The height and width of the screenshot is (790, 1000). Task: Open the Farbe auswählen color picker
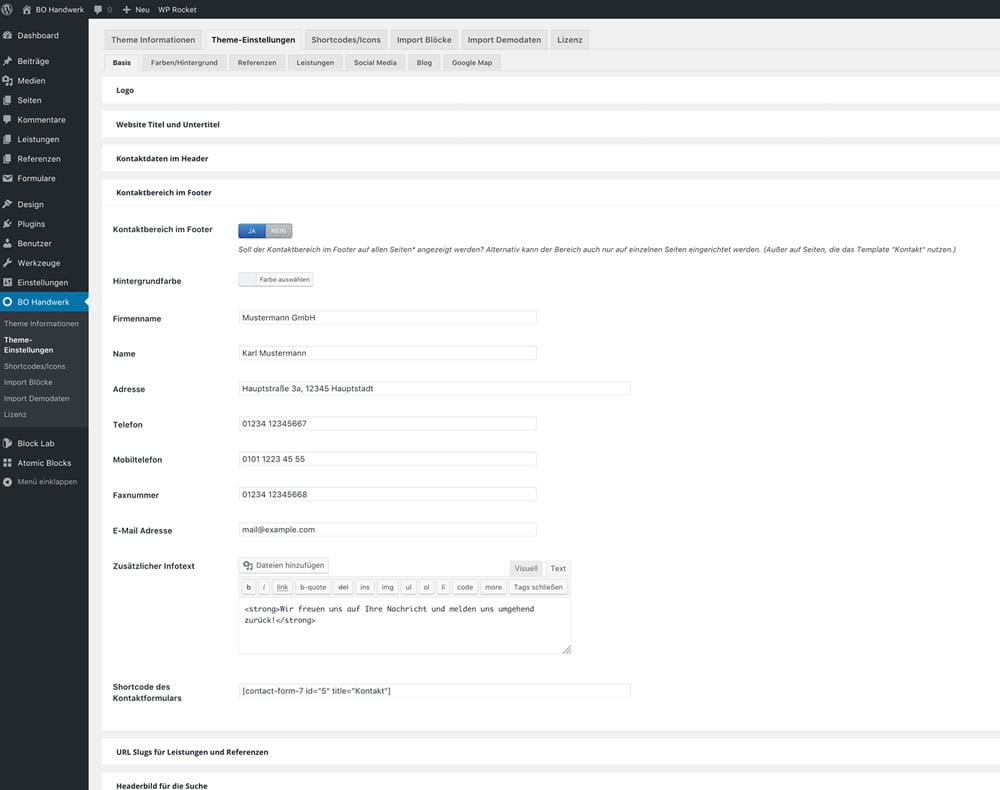(276, 280)
